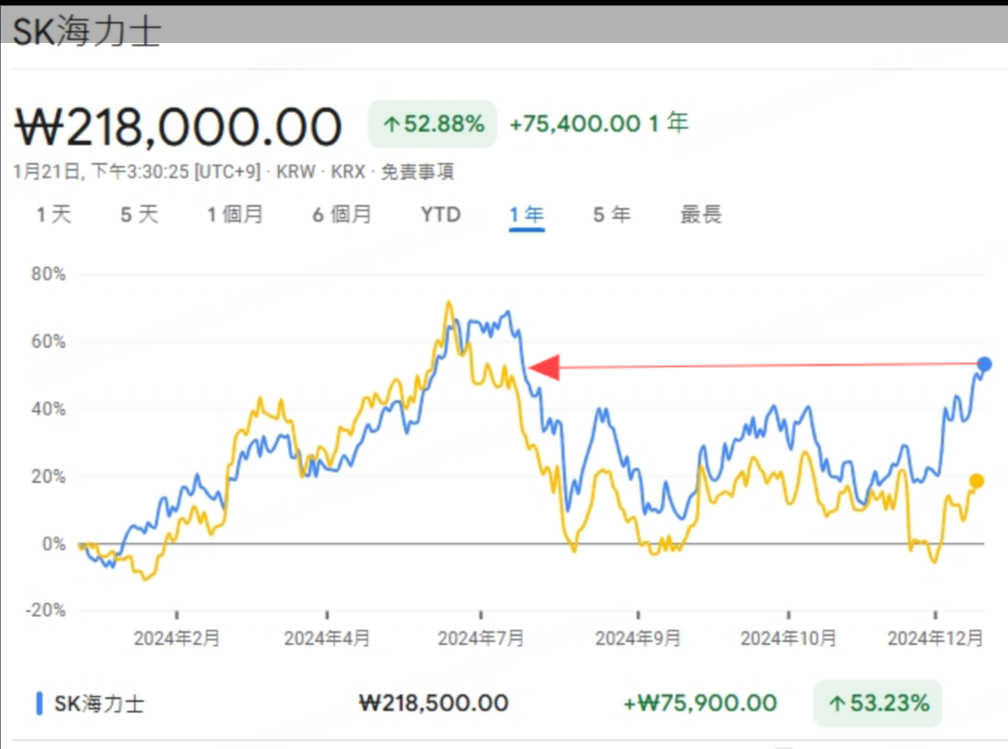Click the 53.23% legend percentage badge
Image resolution: width=1008 pixels, height=749 pixels.
tap(878, 703)
